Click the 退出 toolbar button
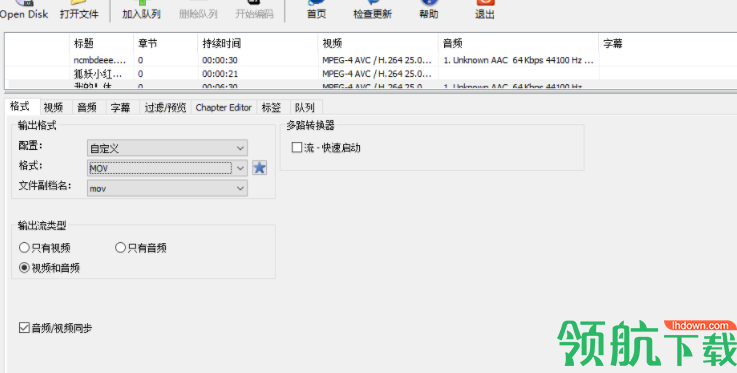 pos(485,10)
